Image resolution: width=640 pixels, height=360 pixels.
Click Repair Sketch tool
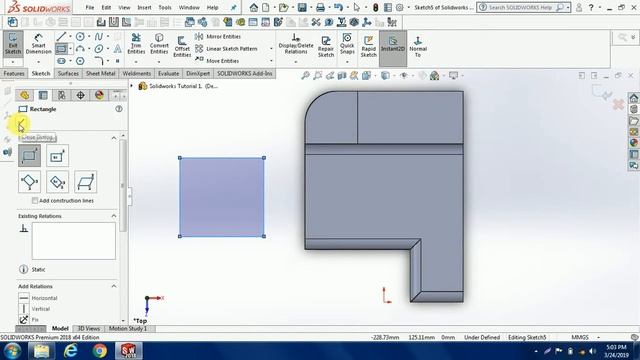(x=326, y=46)
